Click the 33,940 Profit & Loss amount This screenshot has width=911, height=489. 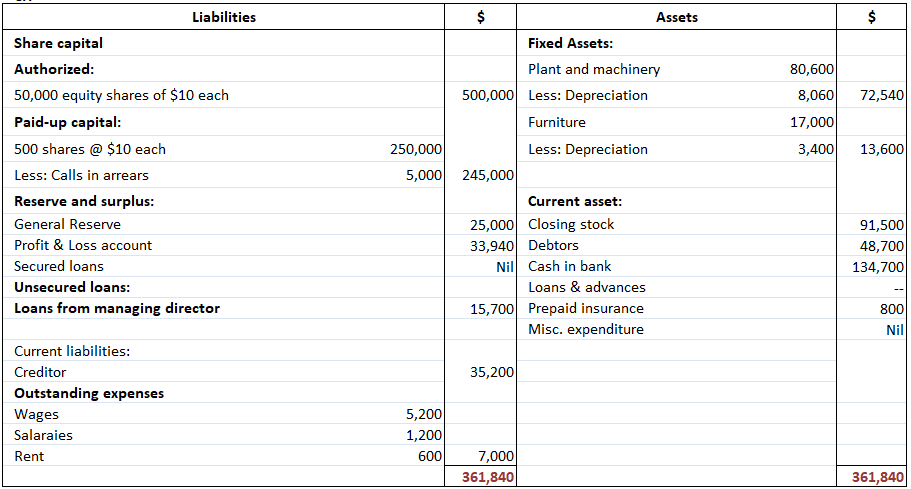491,246
